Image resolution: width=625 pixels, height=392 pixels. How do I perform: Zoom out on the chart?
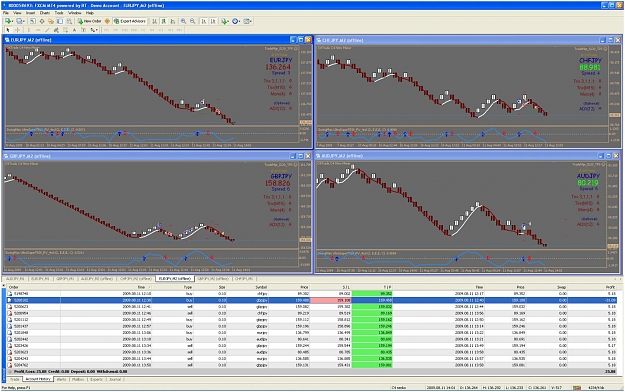pos(193,21)
